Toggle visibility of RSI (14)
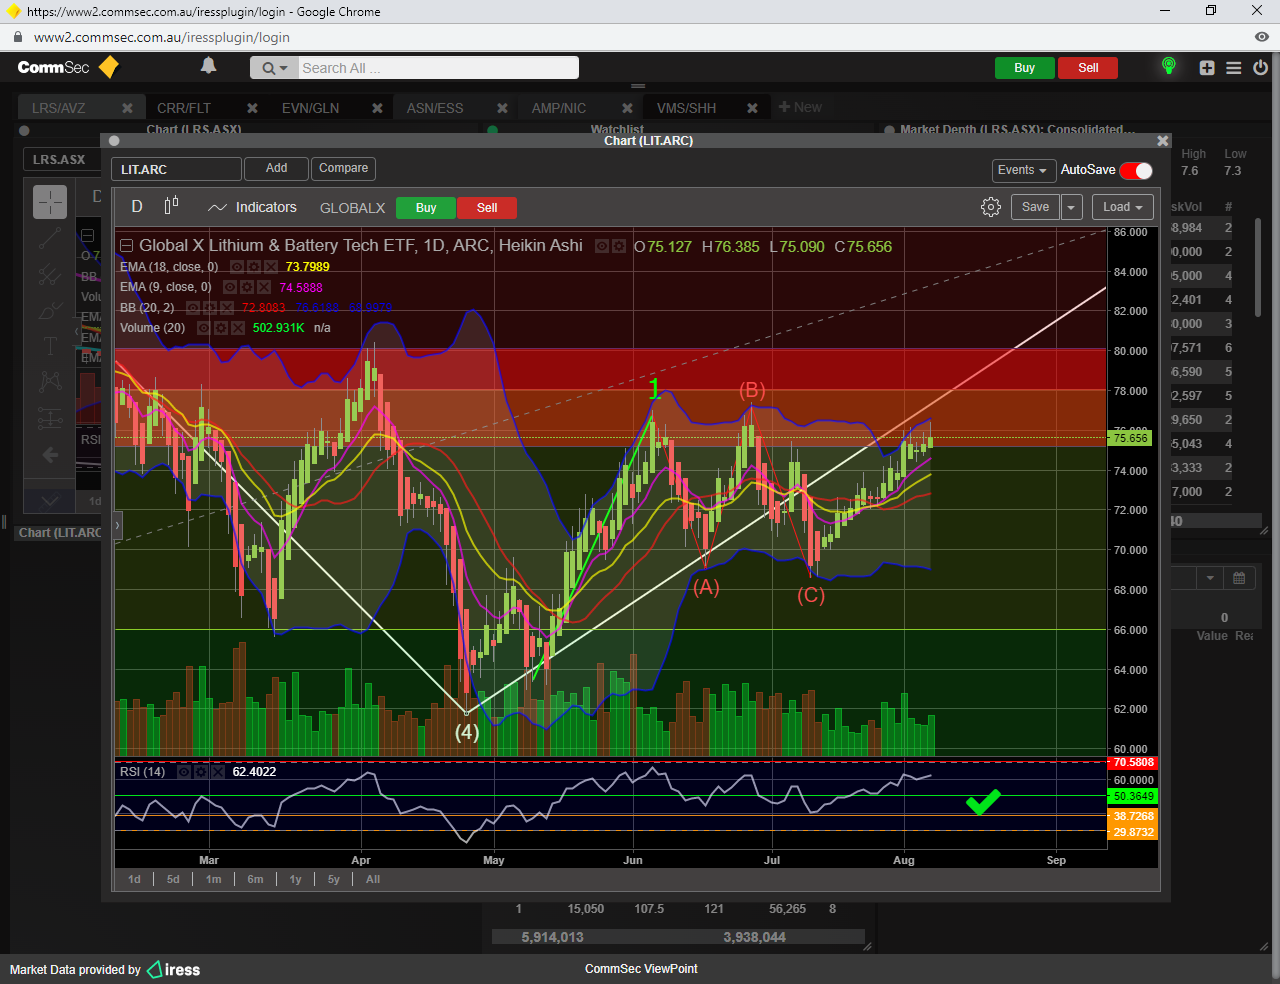1280x984 pixels. [184, 772]
